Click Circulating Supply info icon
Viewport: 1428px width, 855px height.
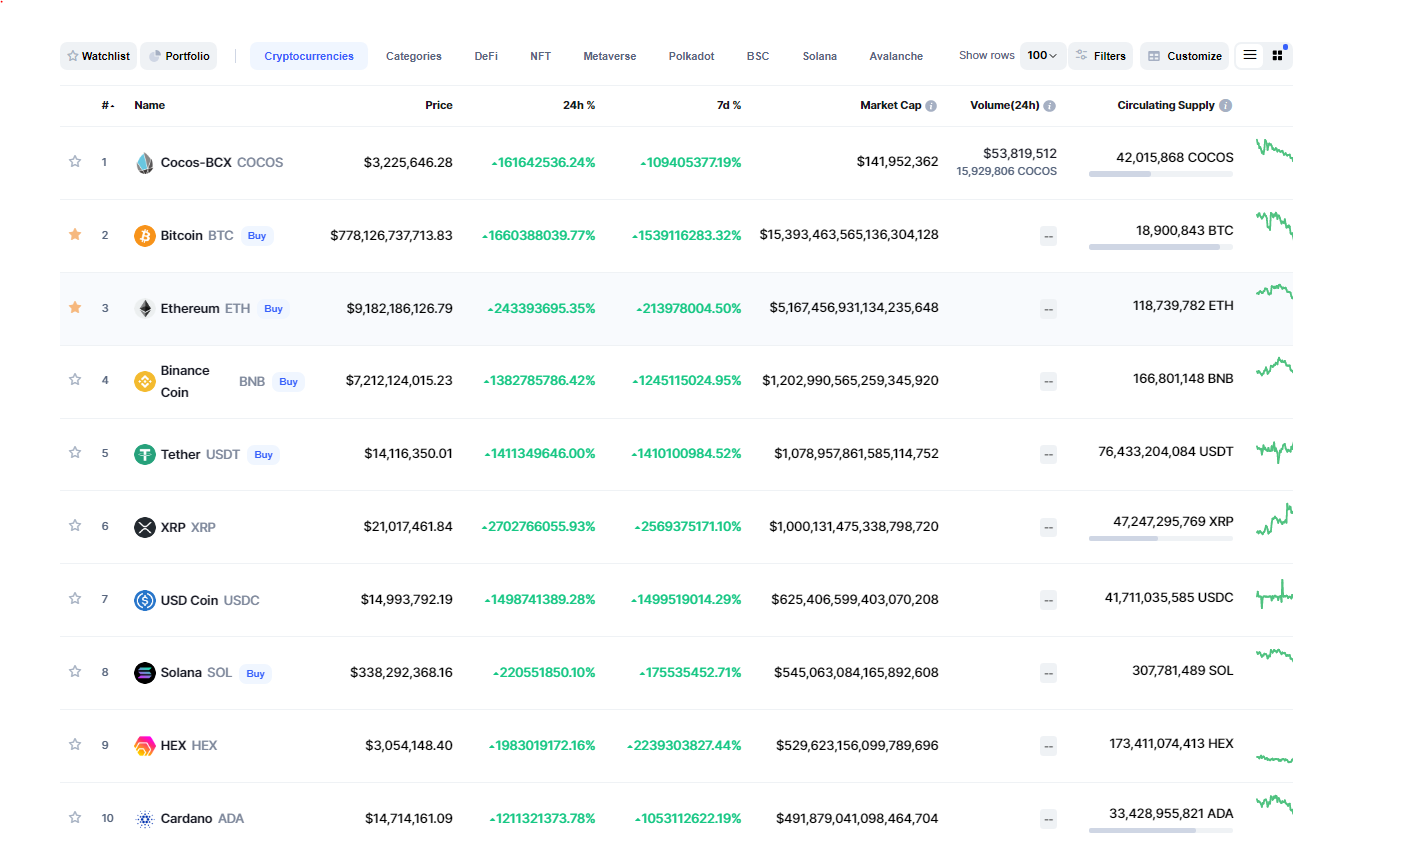(1226, 106)
